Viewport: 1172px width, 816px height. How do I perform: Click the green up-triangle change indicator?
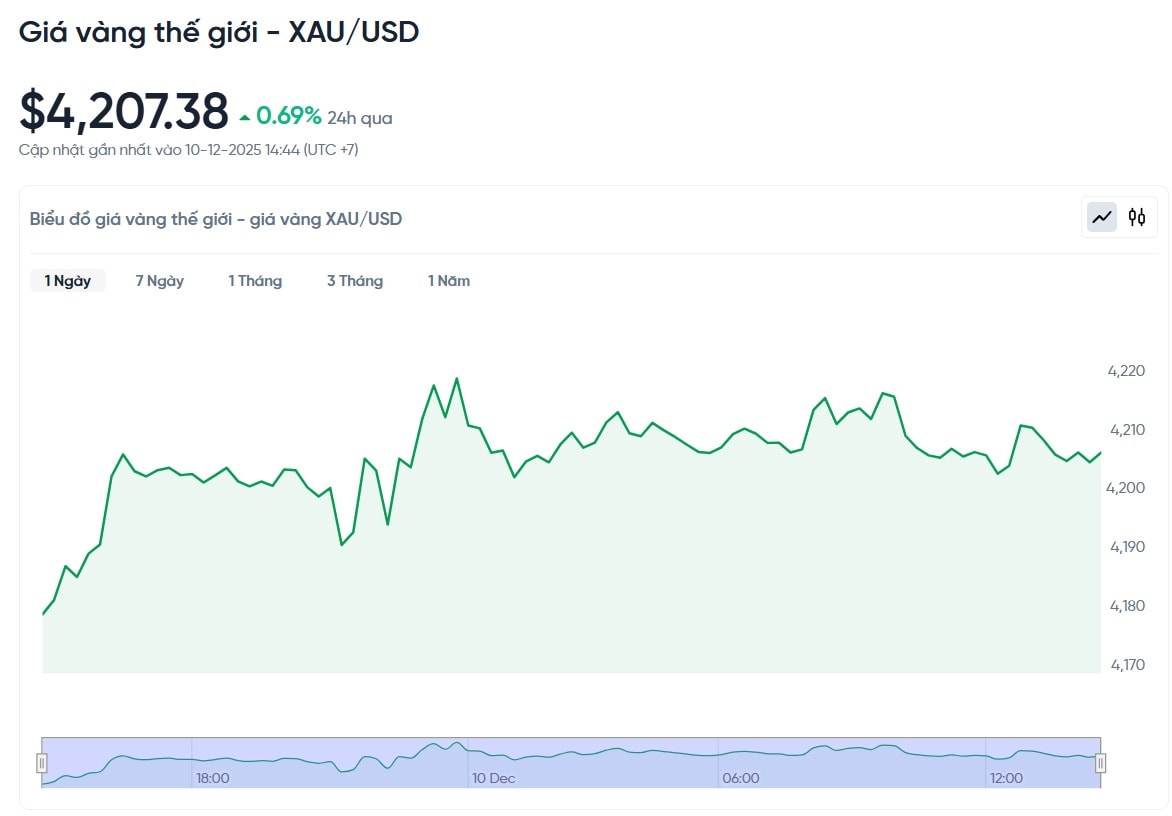coord(245,118)
